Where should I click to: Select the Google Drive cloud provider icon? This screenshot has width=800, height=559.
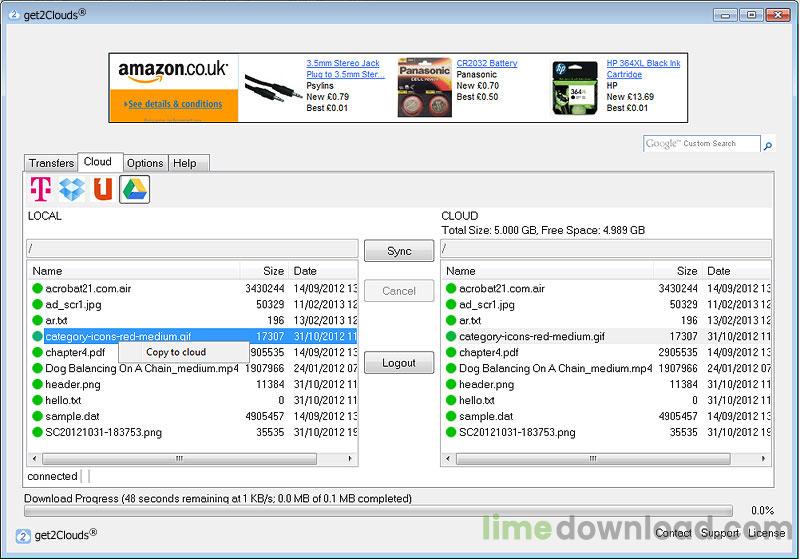point(135,189)
